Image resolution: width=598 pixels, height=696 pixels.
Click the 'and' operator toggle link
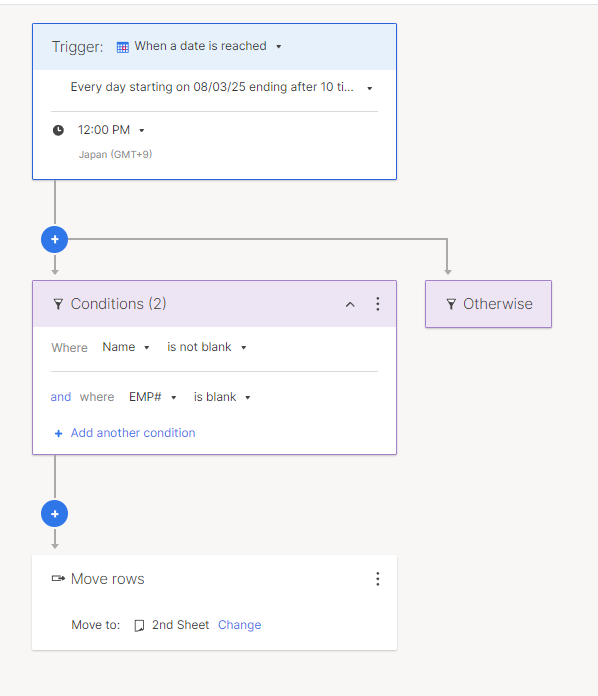tap(60, 397)
